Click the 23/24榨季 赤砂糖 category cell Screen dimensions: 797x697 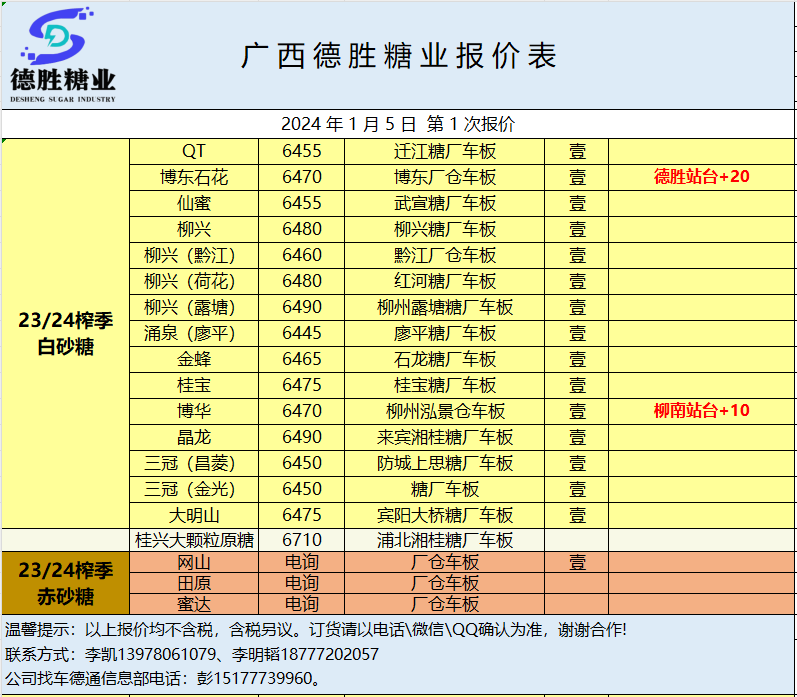point(65,584)
